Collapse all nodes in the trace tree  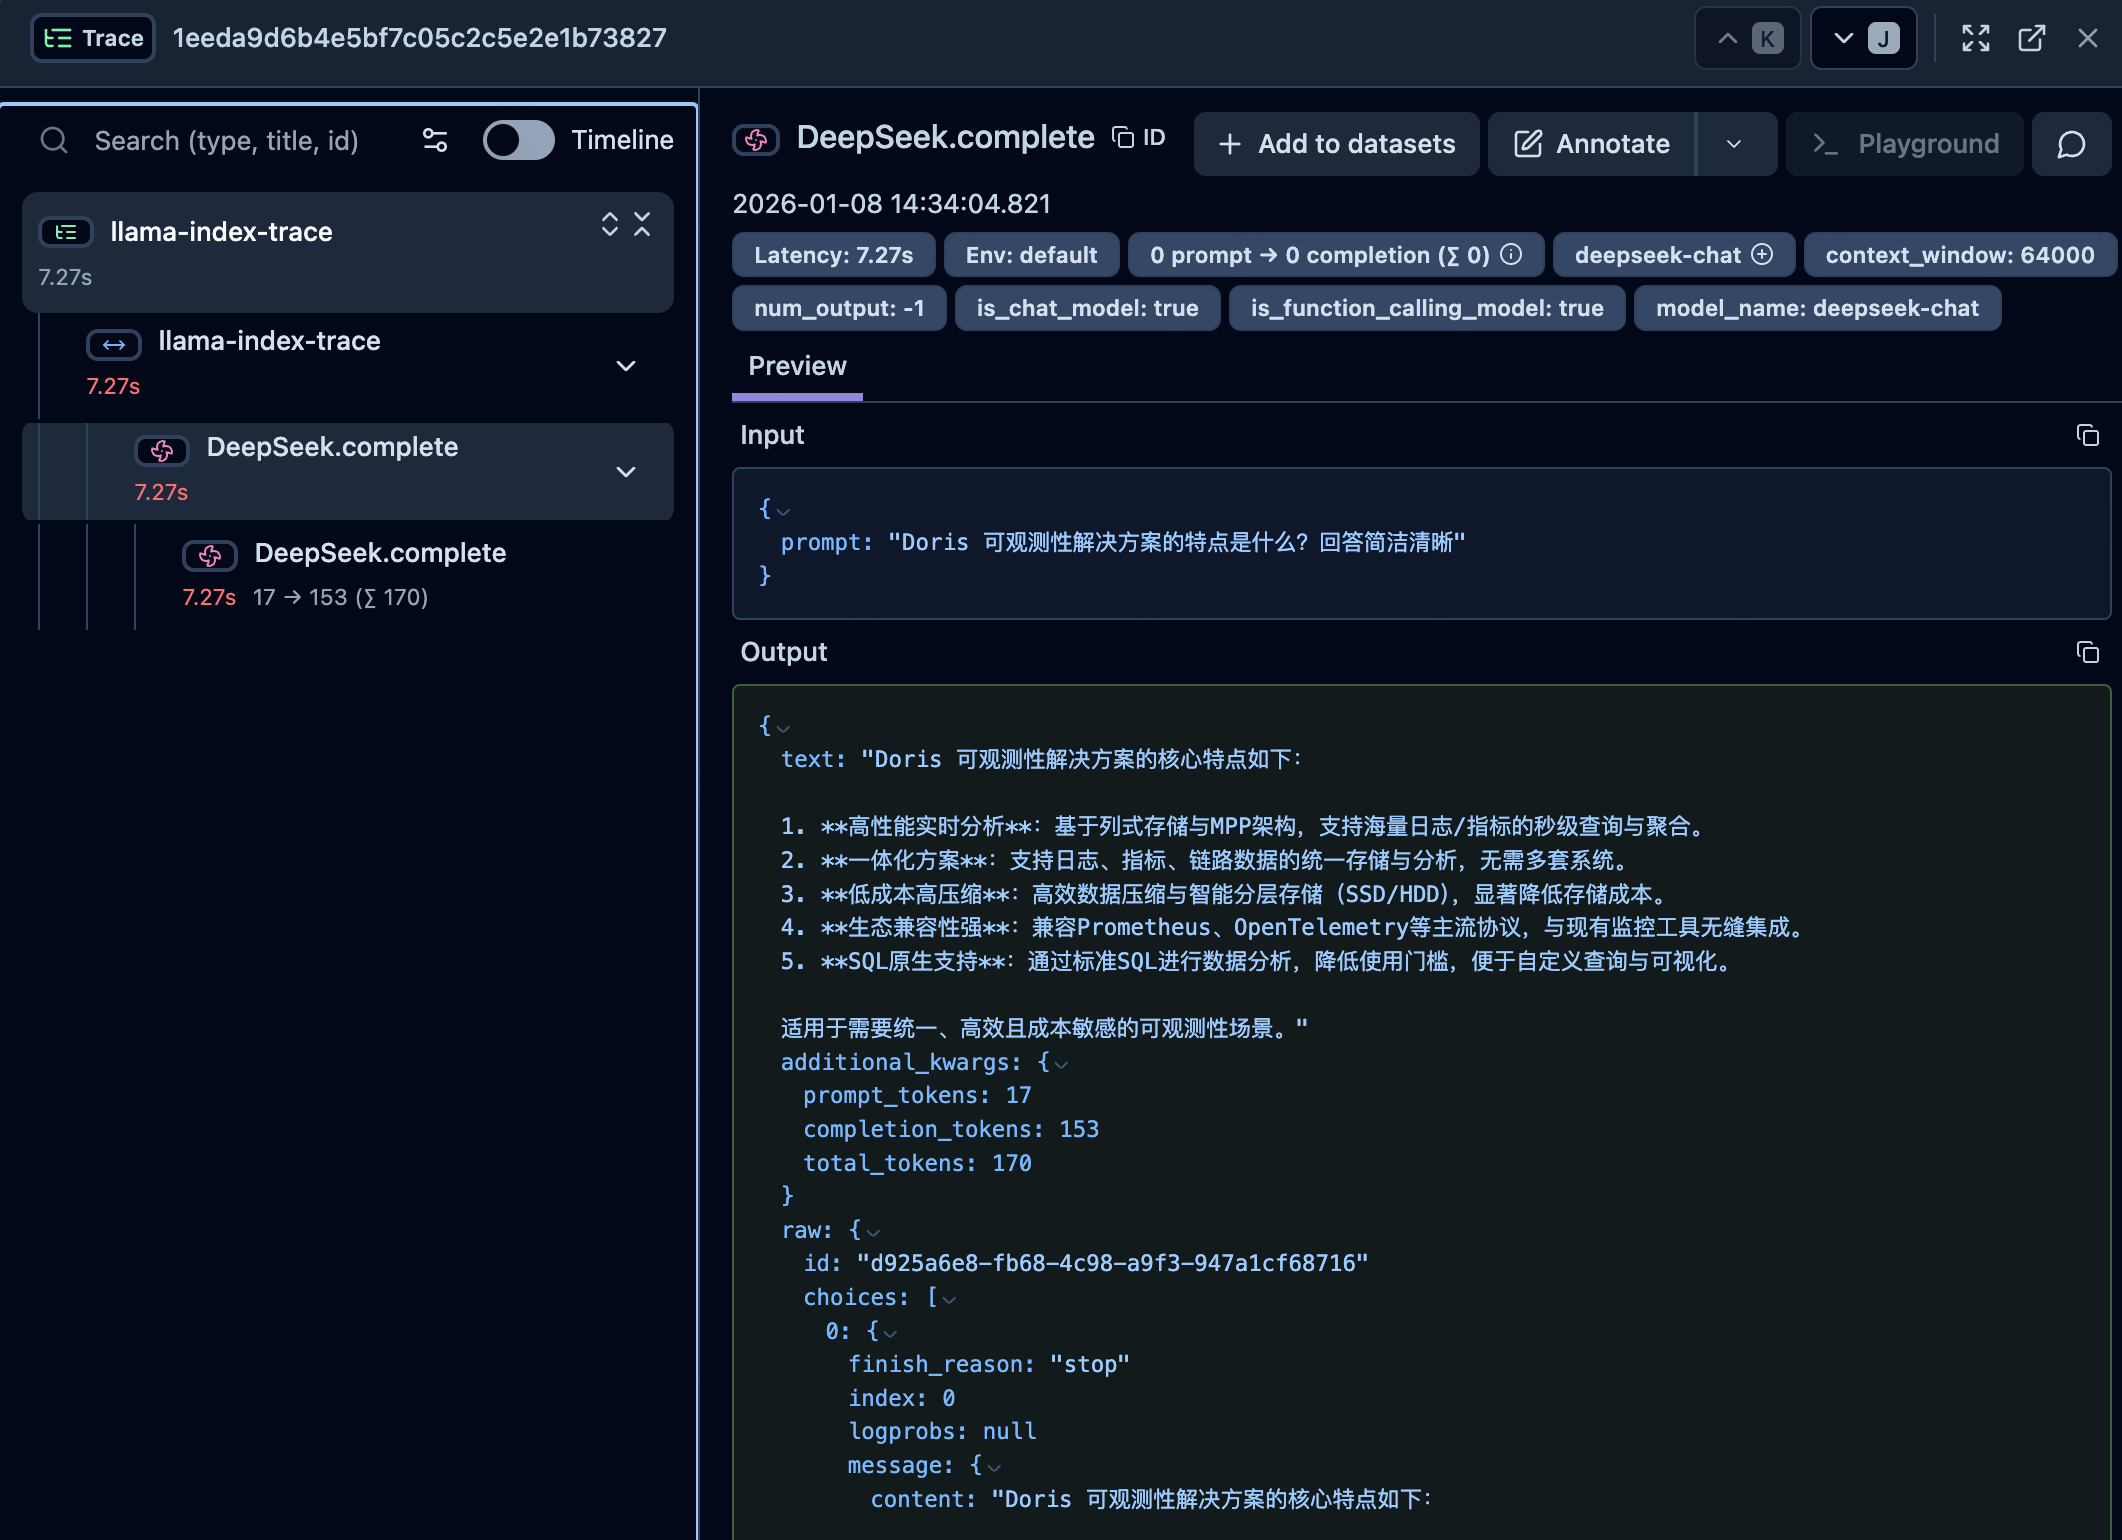(x=642, y=224)
